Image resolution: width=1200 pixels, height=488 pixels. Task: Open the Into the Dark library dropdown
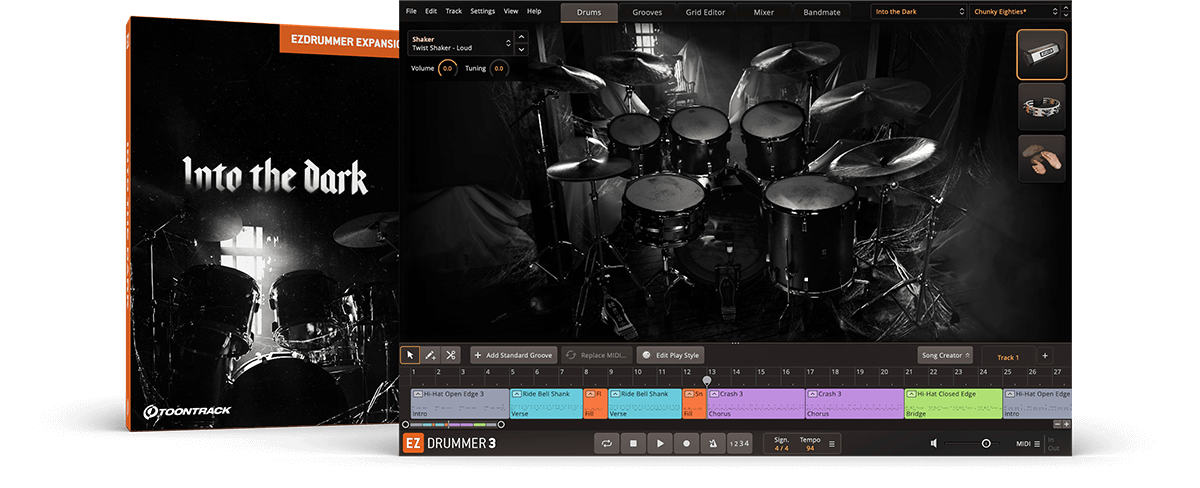917,12
